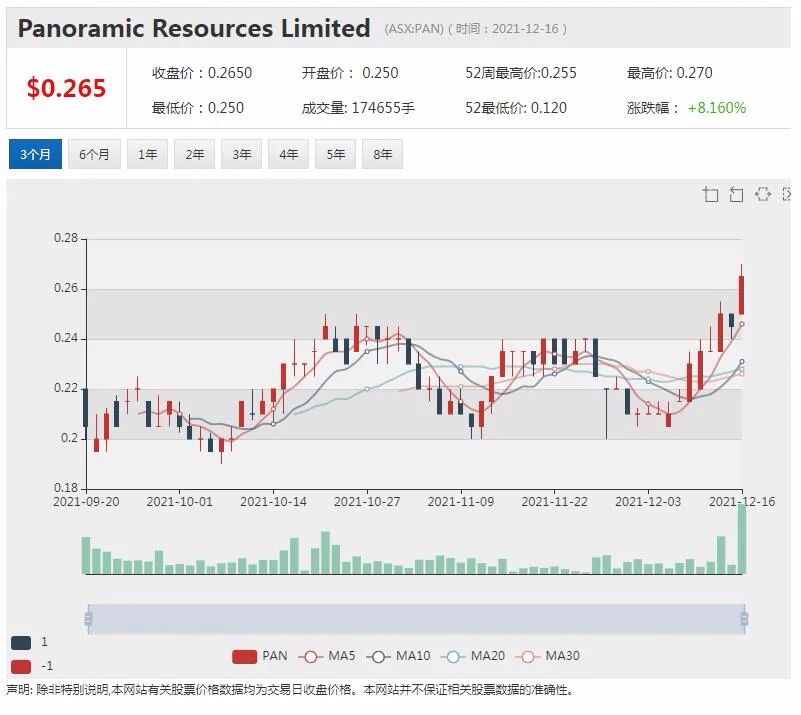Click the 2021-11-09 x-axis date label
The image size is (801, 715).
[x=461, y=502]
